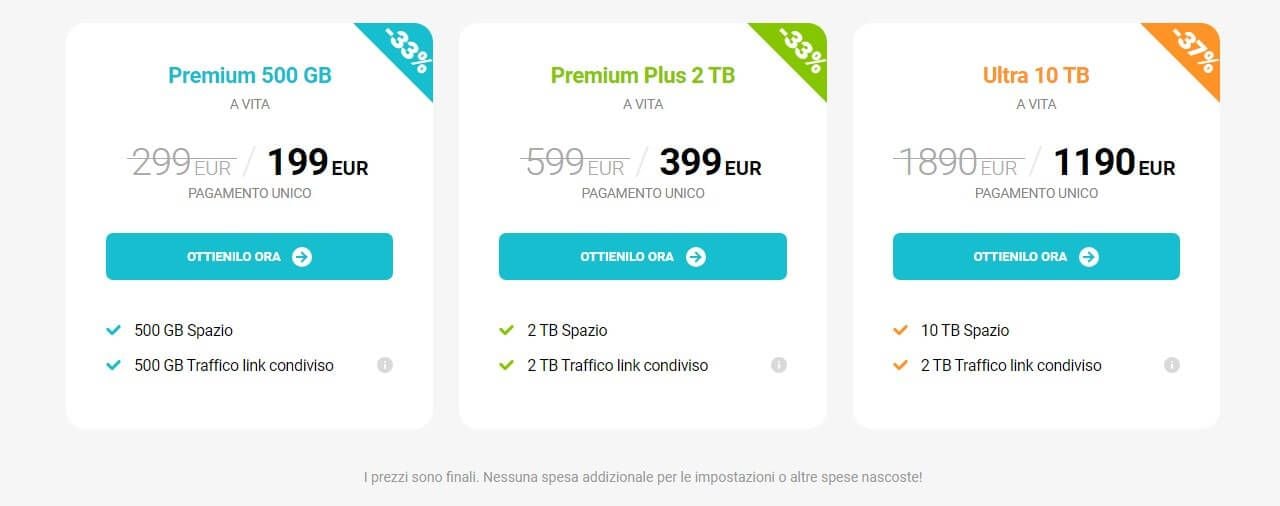This screenshot has height=506, width=1280.
Task: Click the green checkmark beside 2 TB Spazio
Action: click(x=506, y=330)
